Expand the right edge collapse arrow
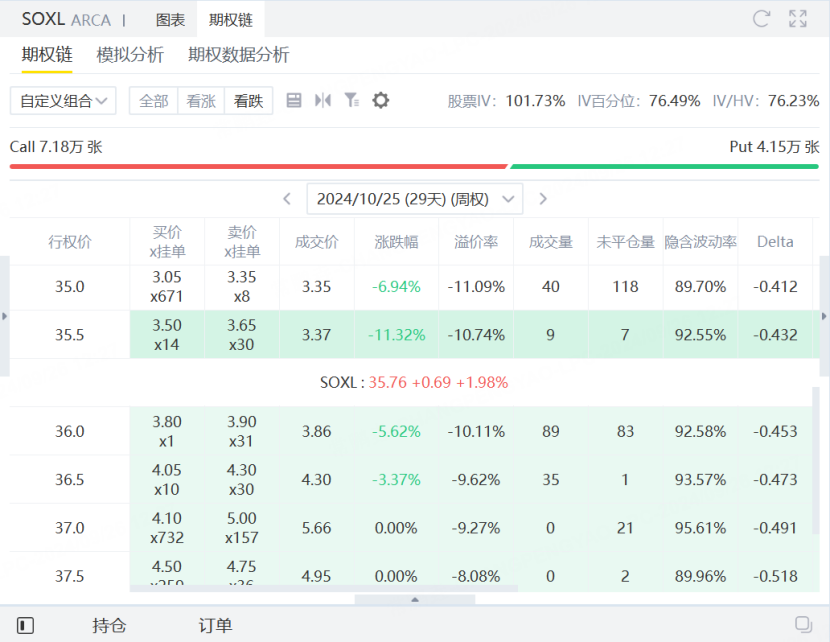830x642 pixels. (824, 316)
